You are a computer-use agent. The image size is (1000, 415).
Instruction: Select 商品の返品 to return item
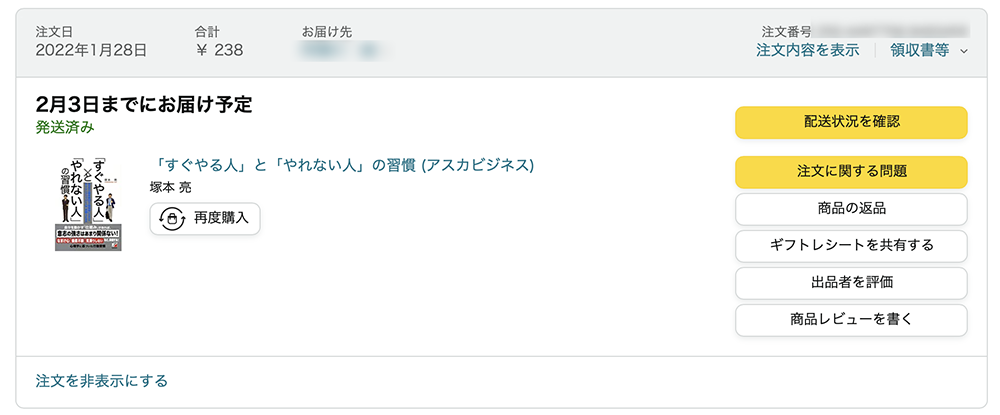tap(851, 208)
